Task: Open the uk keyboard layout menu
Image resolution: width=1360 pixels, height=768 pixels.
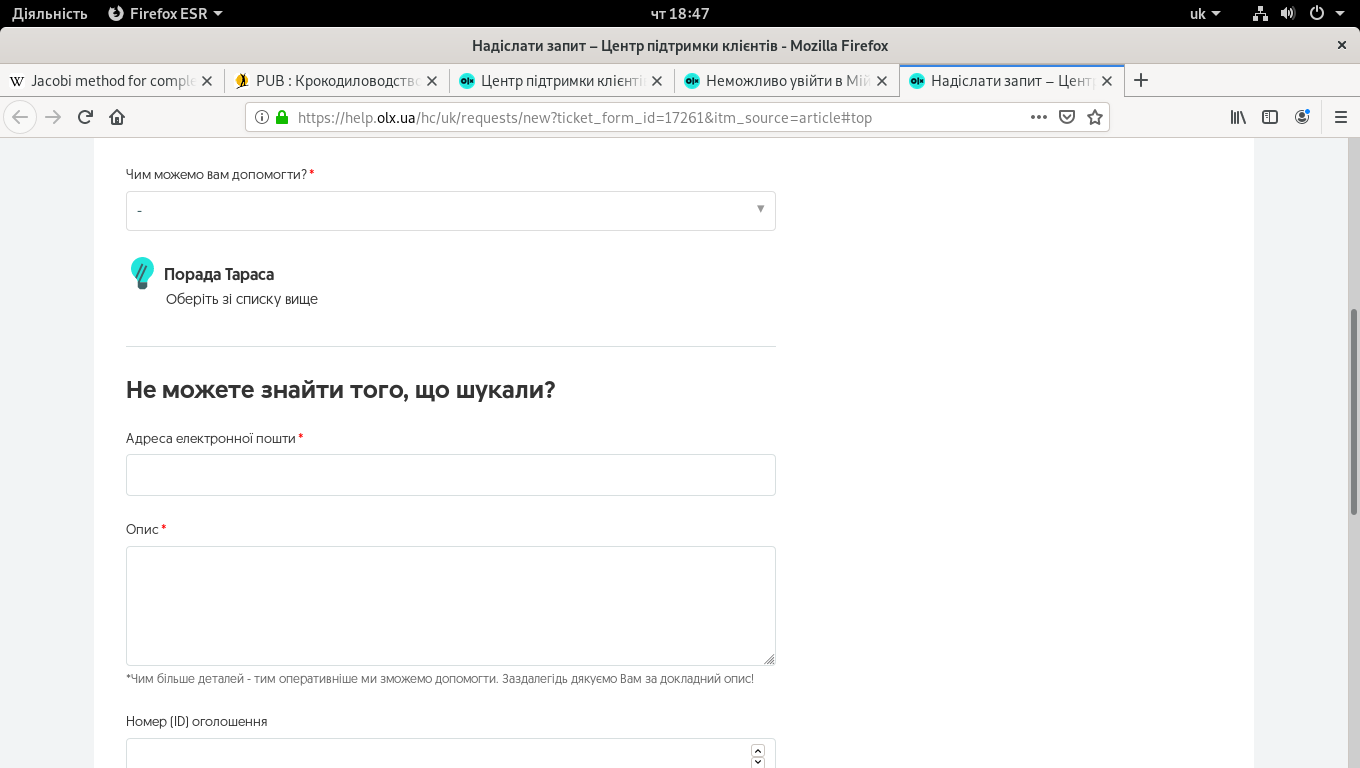Action: pos(1204,14)
